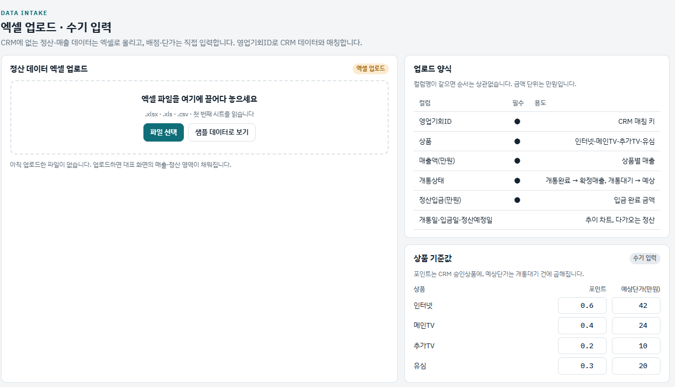
Task: Click the 필수 table header
Action: coord(518,103)
